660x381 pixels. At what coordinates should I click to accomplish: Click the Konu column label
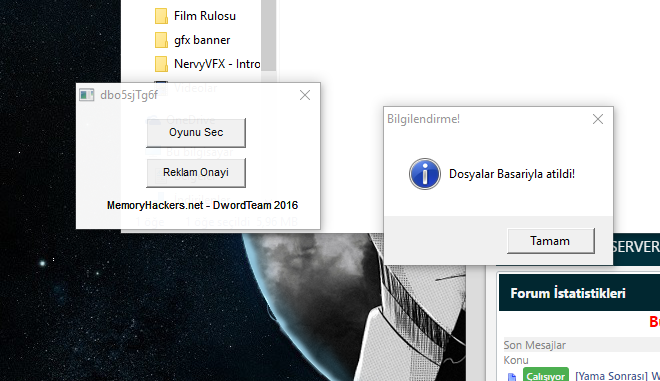pos(516,360)
